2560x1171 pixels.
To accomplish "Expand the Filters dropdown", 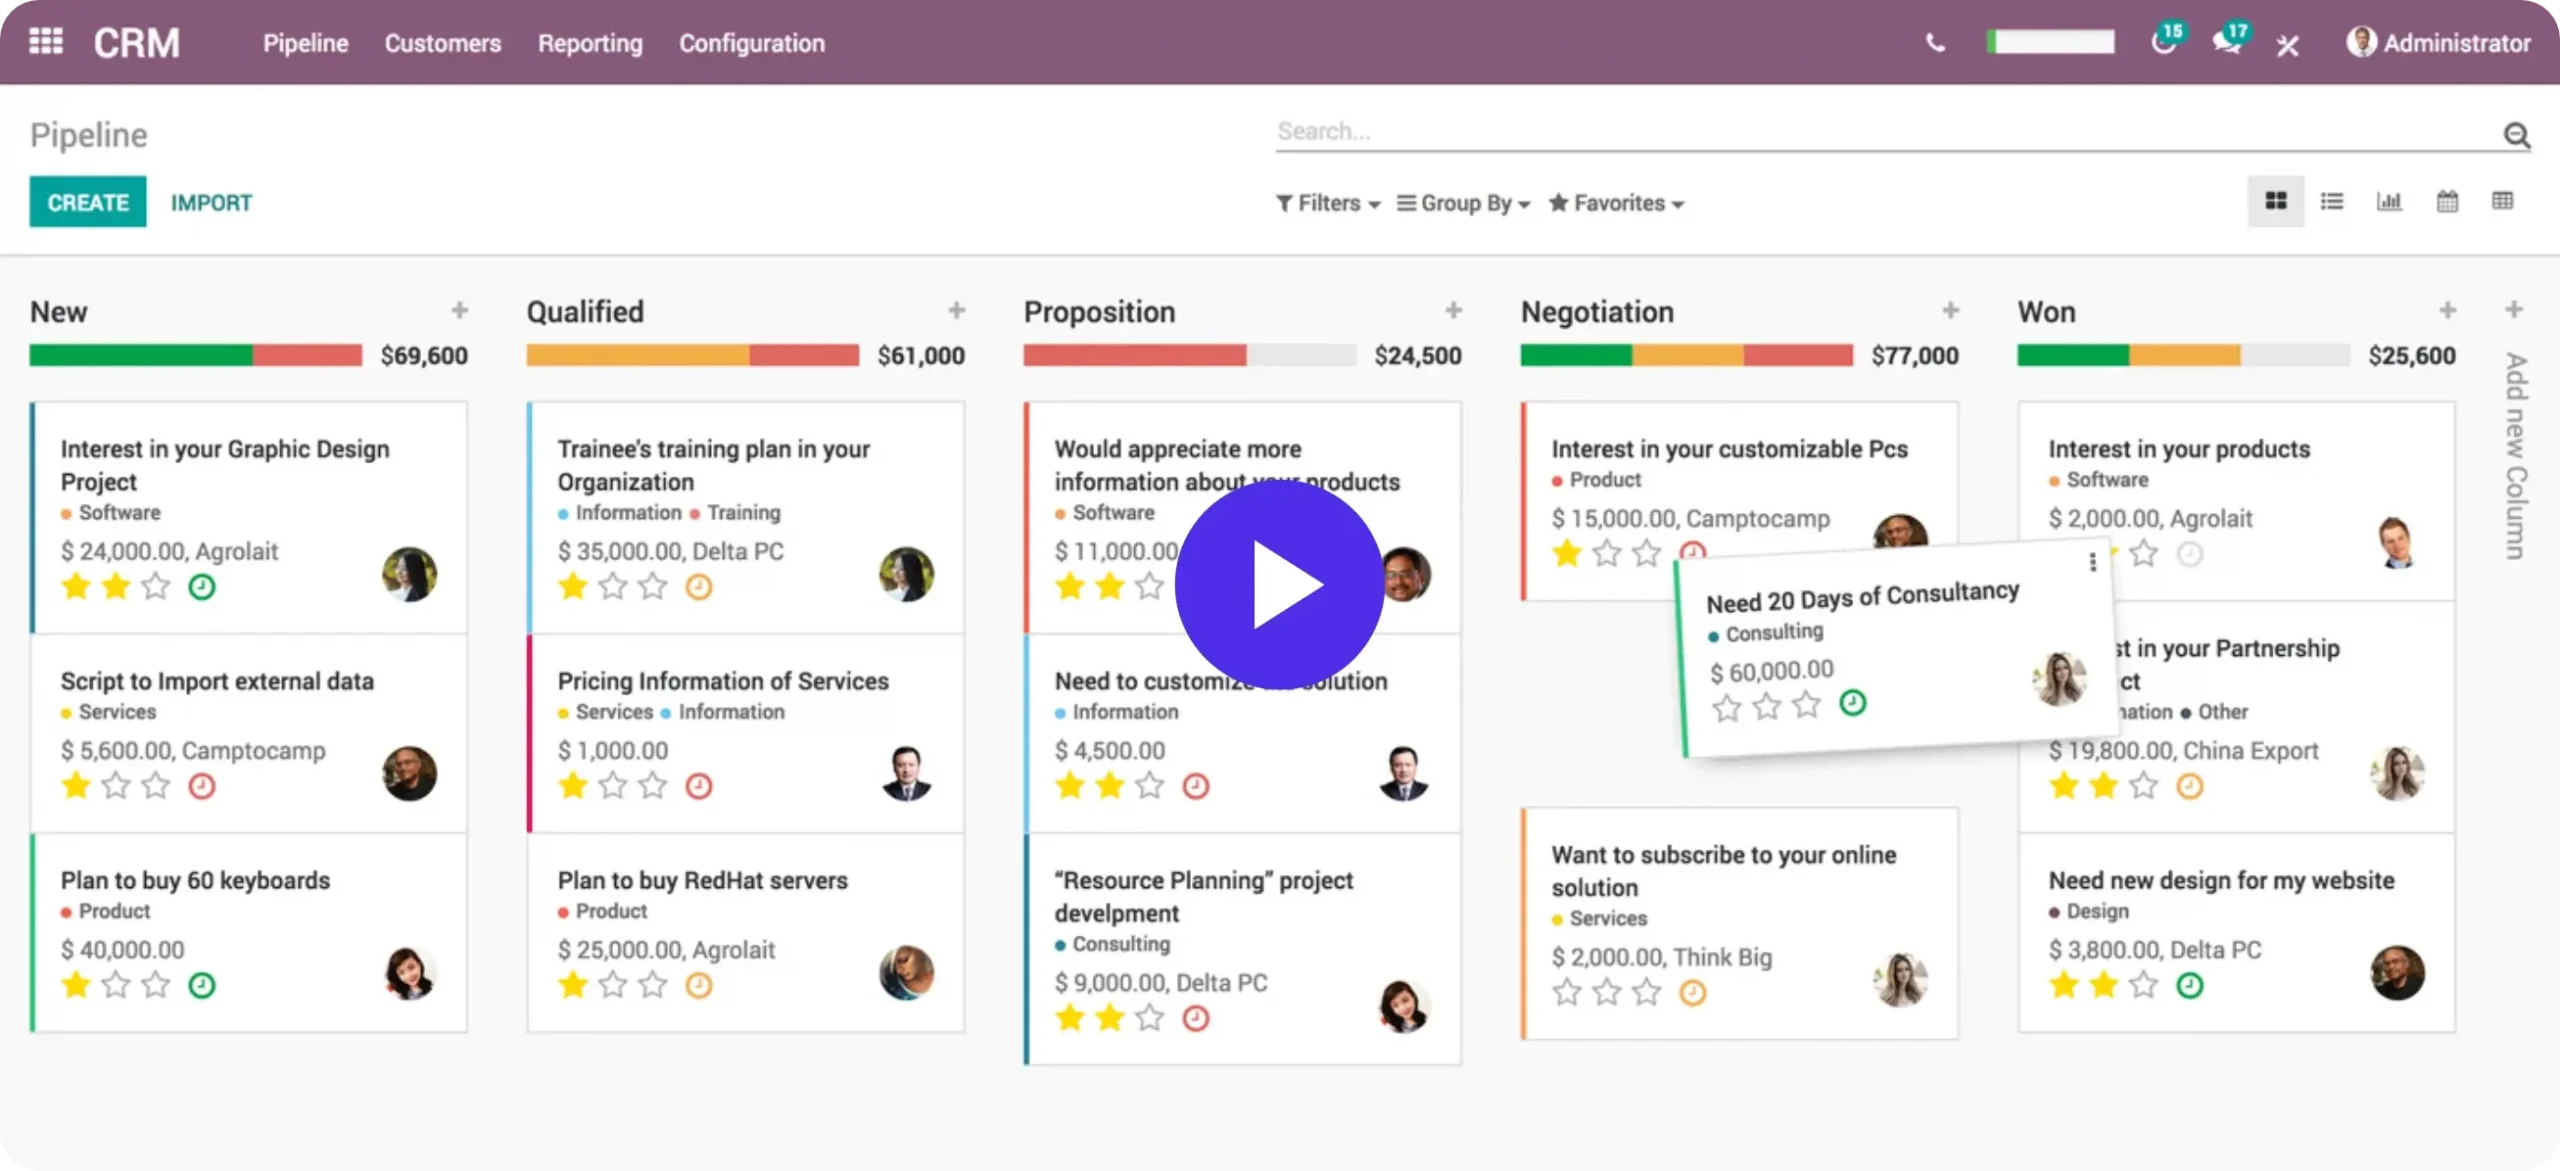I will pos(1328,203).
